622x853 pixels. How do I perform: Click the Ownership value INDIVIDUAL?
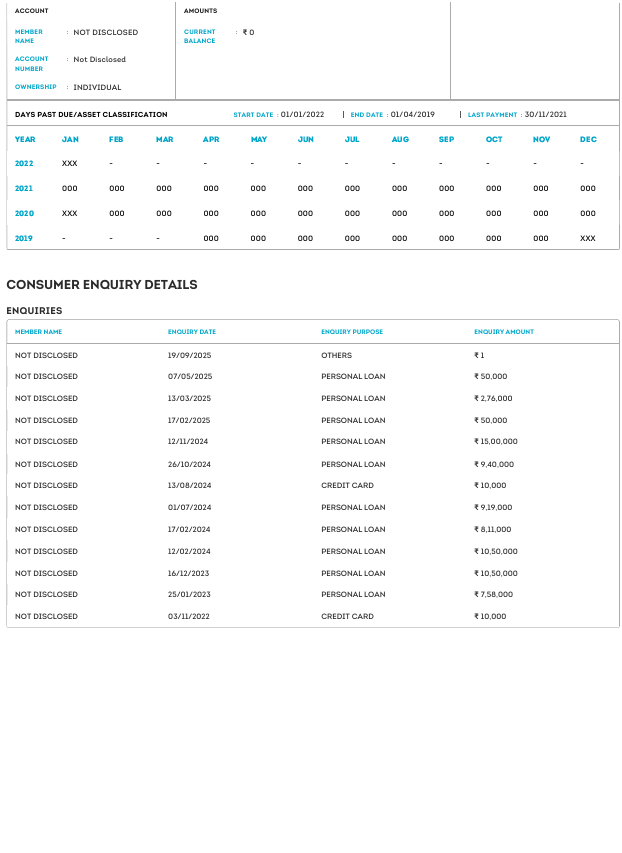click(97, 88)
